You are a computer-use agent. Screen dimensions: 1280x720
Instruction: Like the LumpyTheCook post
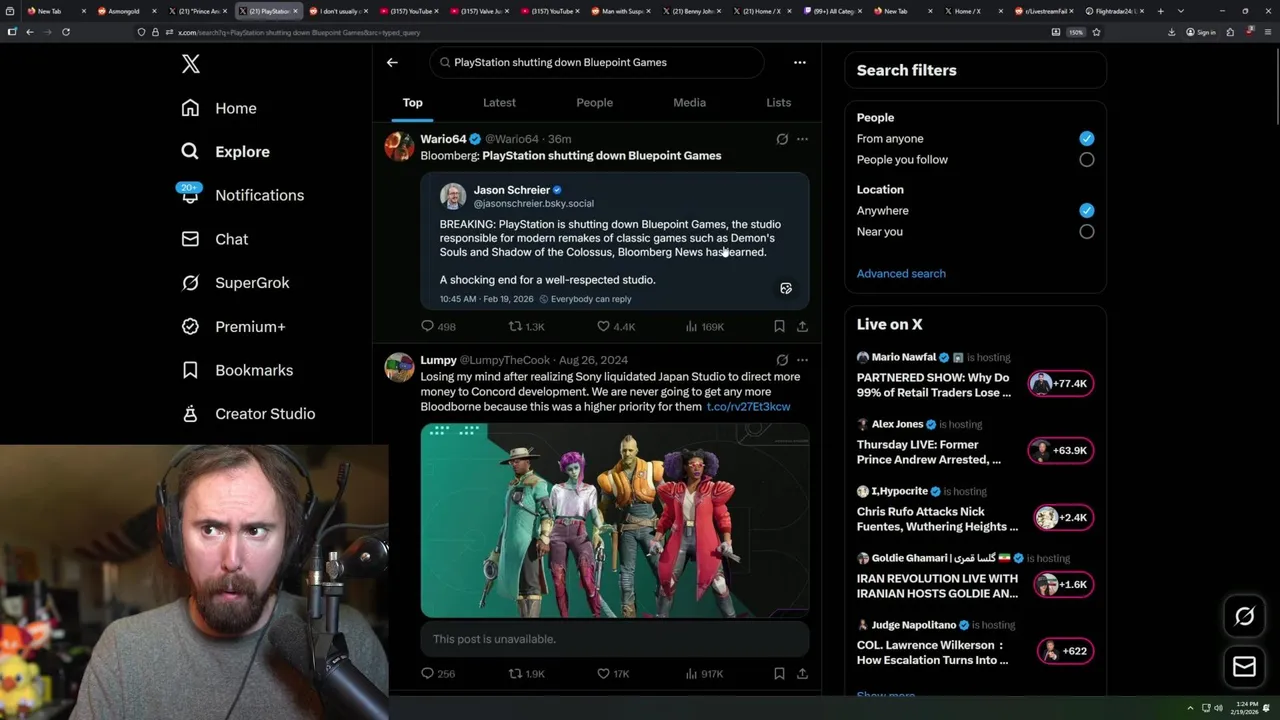click(x=613, y=674)
